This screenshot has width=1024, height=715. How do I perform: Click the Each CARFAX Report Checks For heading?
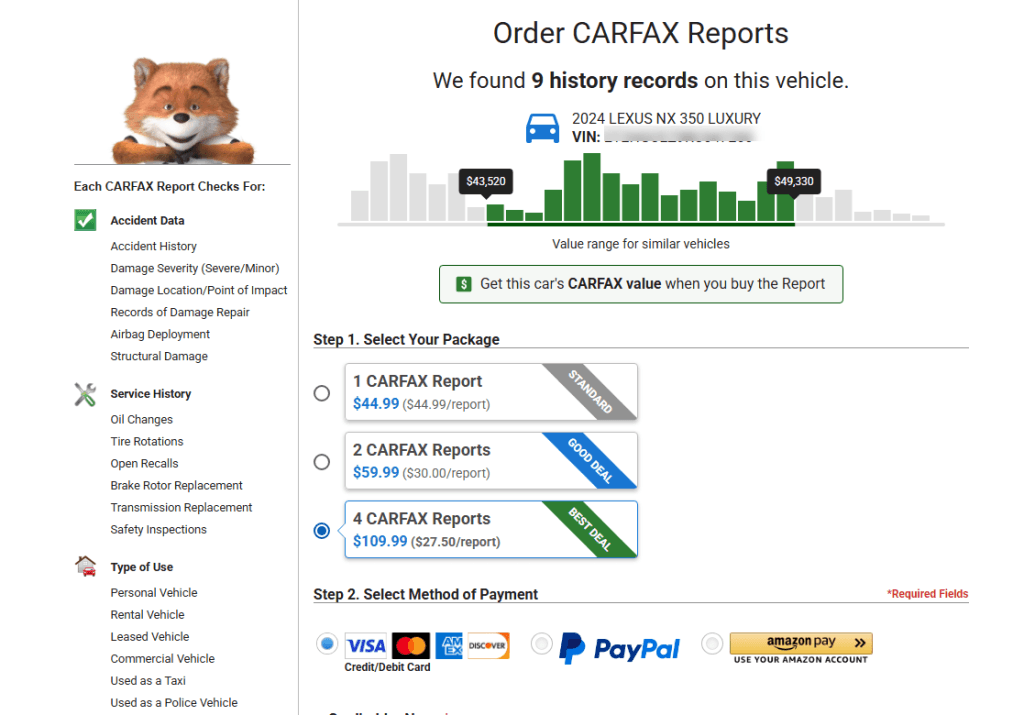169,187
